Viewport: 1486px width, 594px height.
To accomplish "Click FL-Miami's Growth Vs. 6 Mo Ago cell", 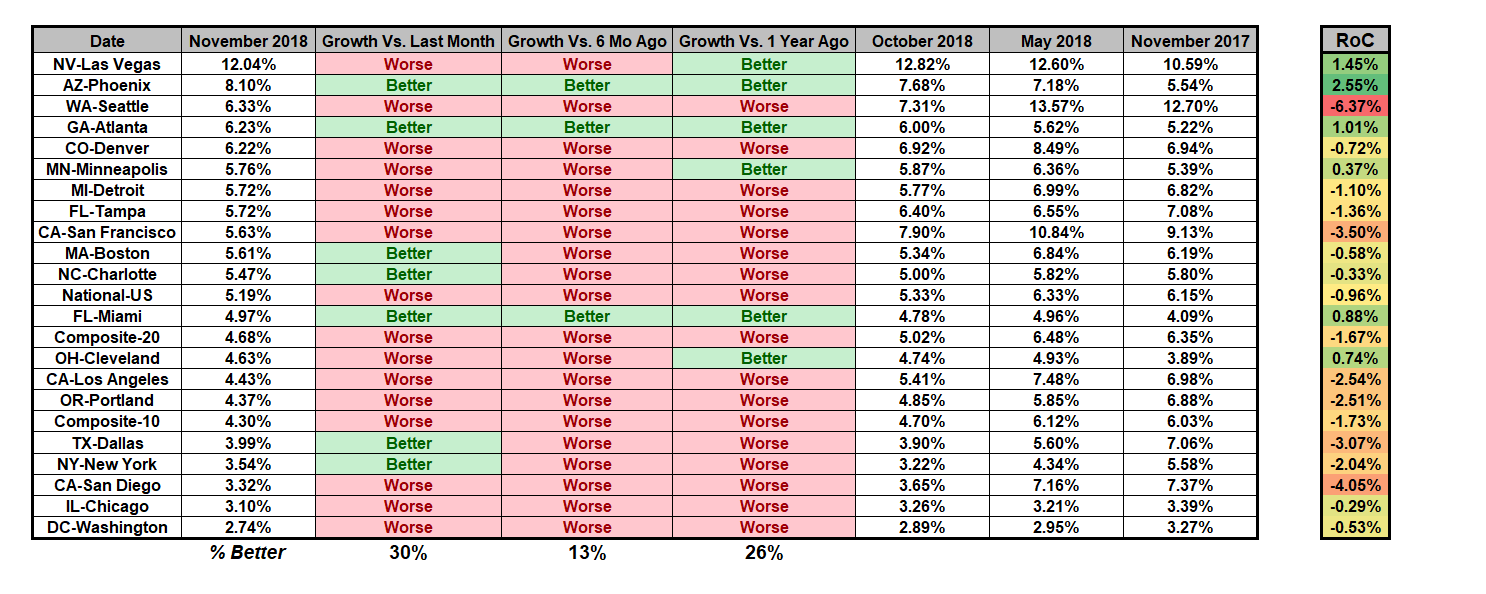I will click(587, 316).
